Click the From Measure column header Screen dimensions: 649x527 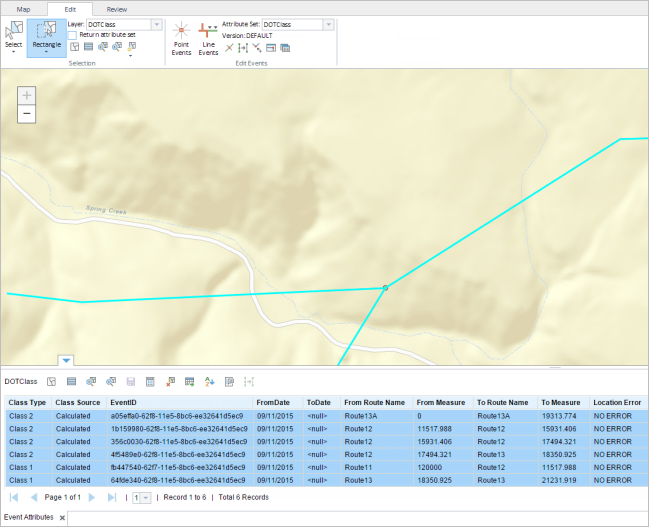(440, 402)
